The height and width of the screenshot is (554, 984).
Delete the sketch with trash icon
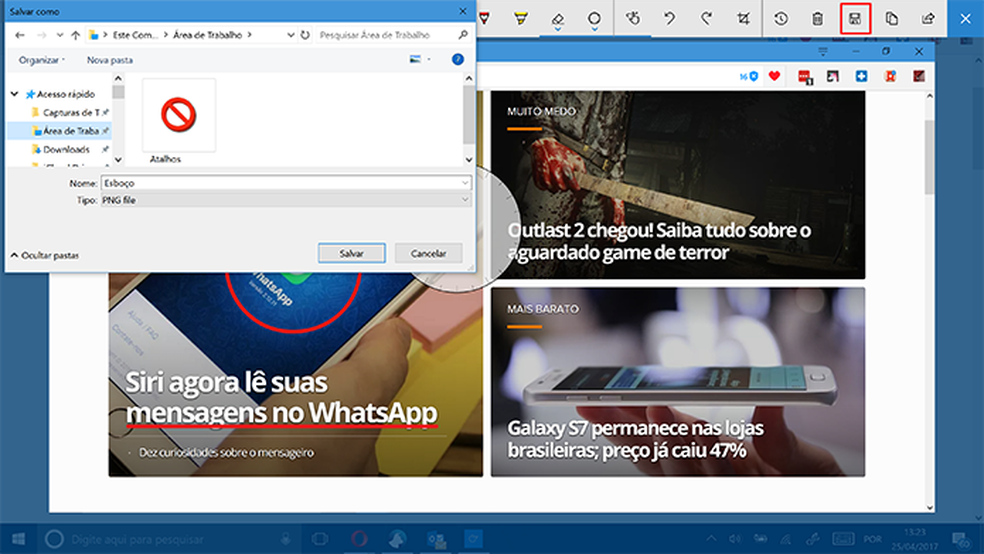pos(818,19)
